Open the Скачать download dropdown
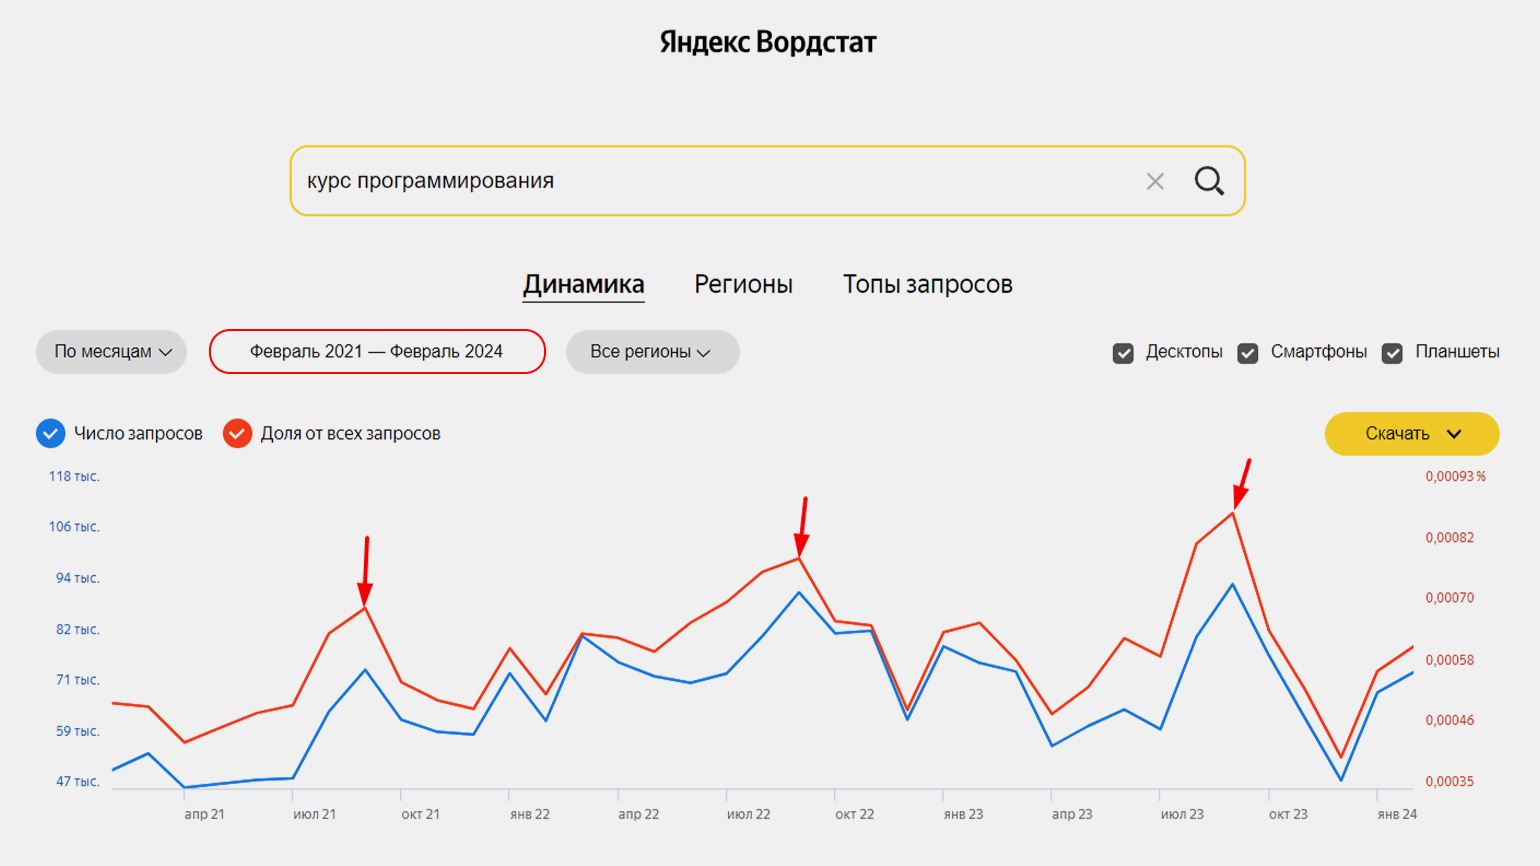Screen dimensions: 1540x866 click(x=1412, y=434)
